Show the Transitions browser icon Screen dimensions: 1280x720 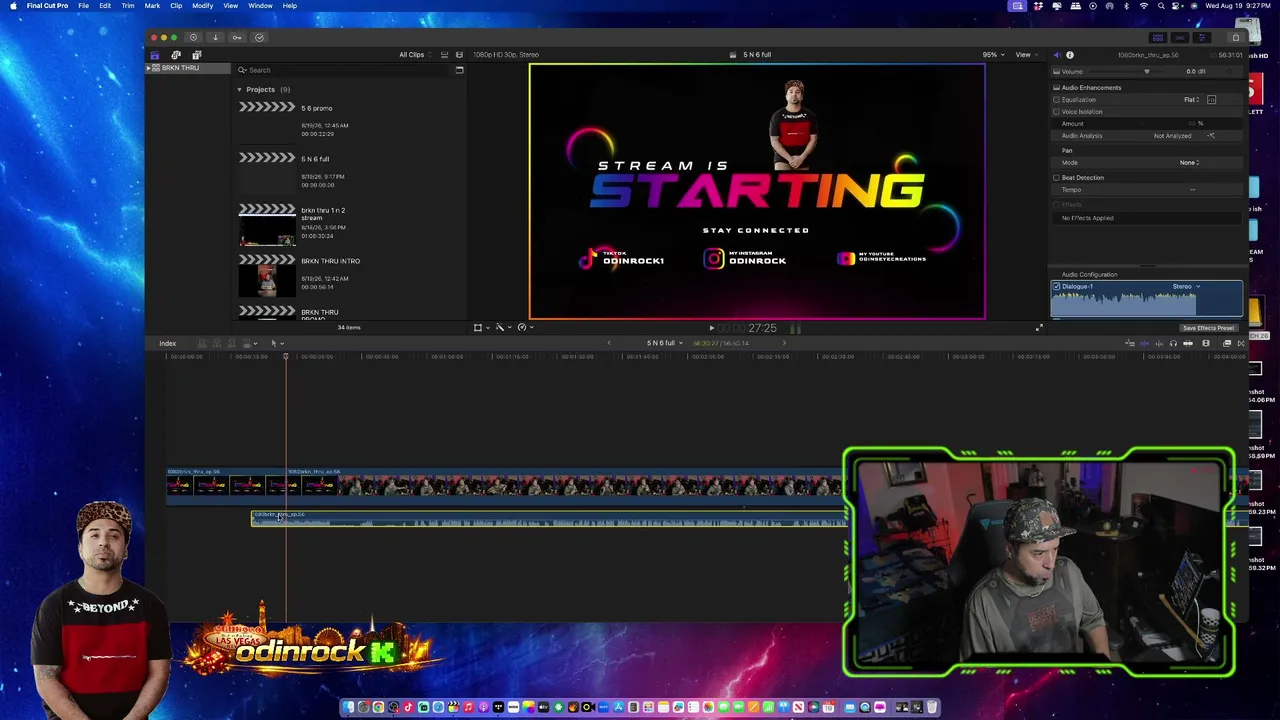point(1241,344)
